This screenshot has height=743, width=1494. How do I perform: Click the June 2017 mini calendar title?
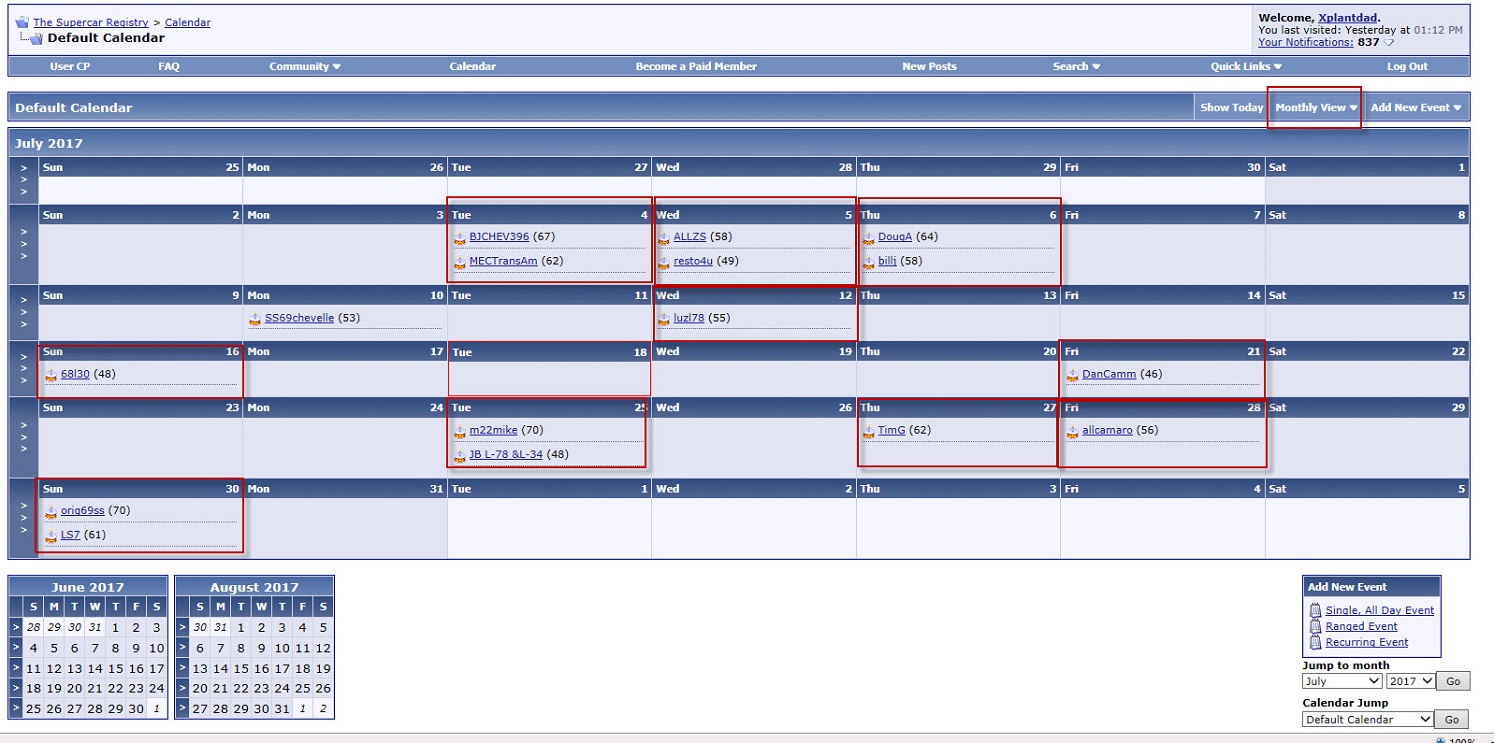pos(87,587)
